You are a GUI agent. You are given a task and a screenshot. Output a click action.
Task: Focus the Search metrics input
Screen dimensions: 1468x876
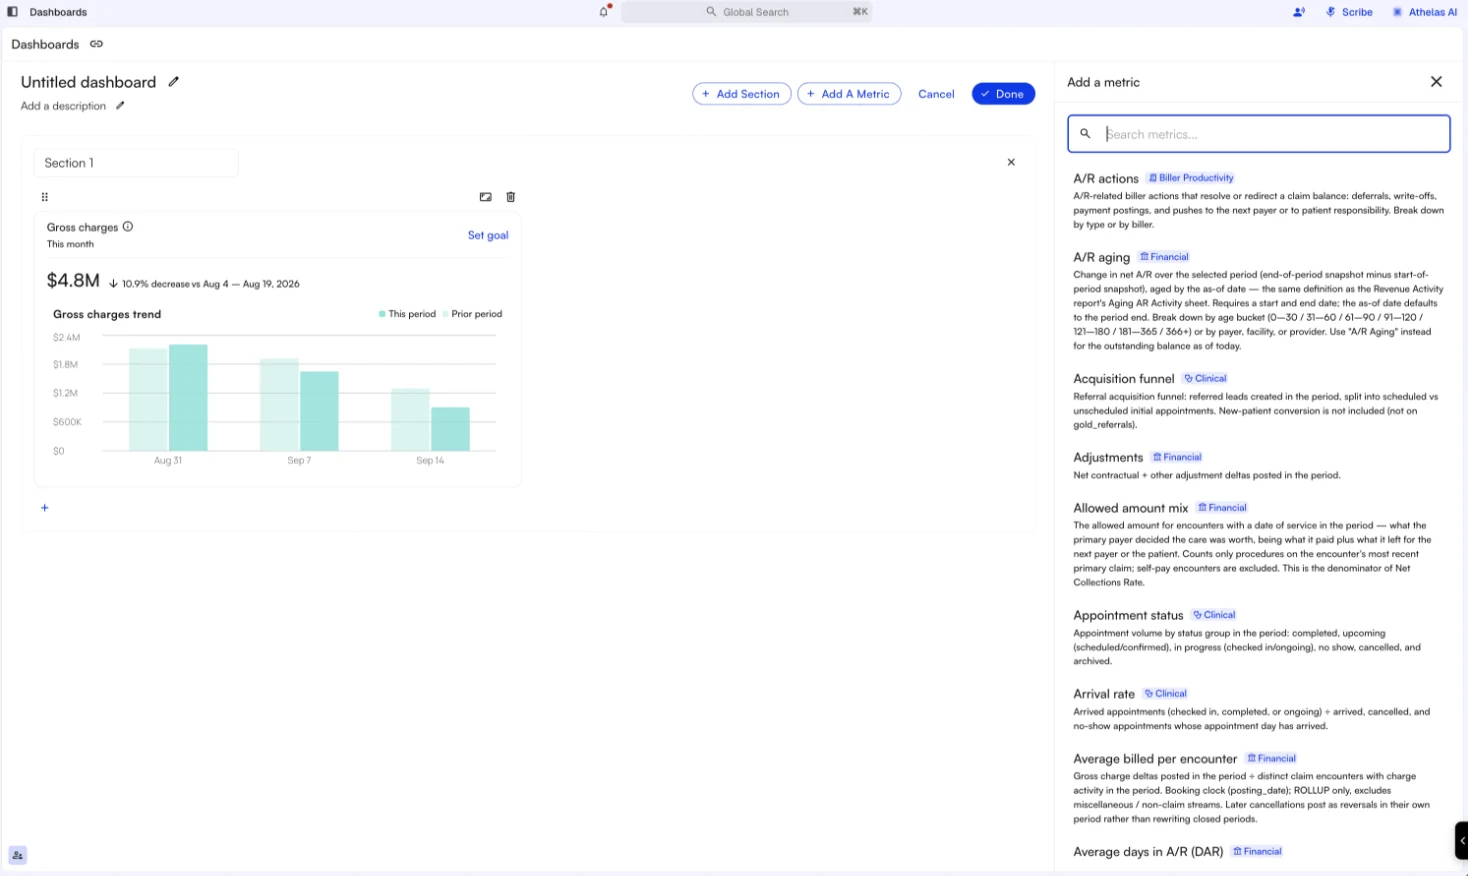[1259, 134]
